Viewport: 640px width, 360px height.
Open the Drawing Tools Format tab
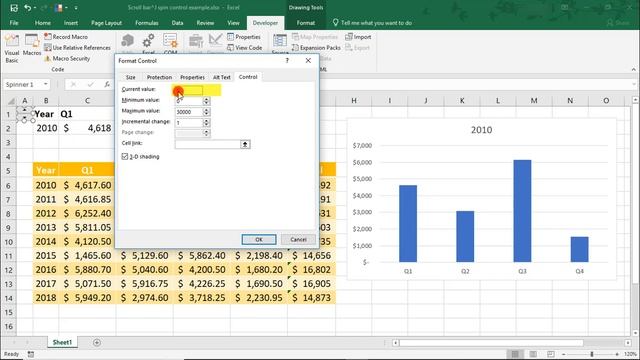tap(305, 23)
